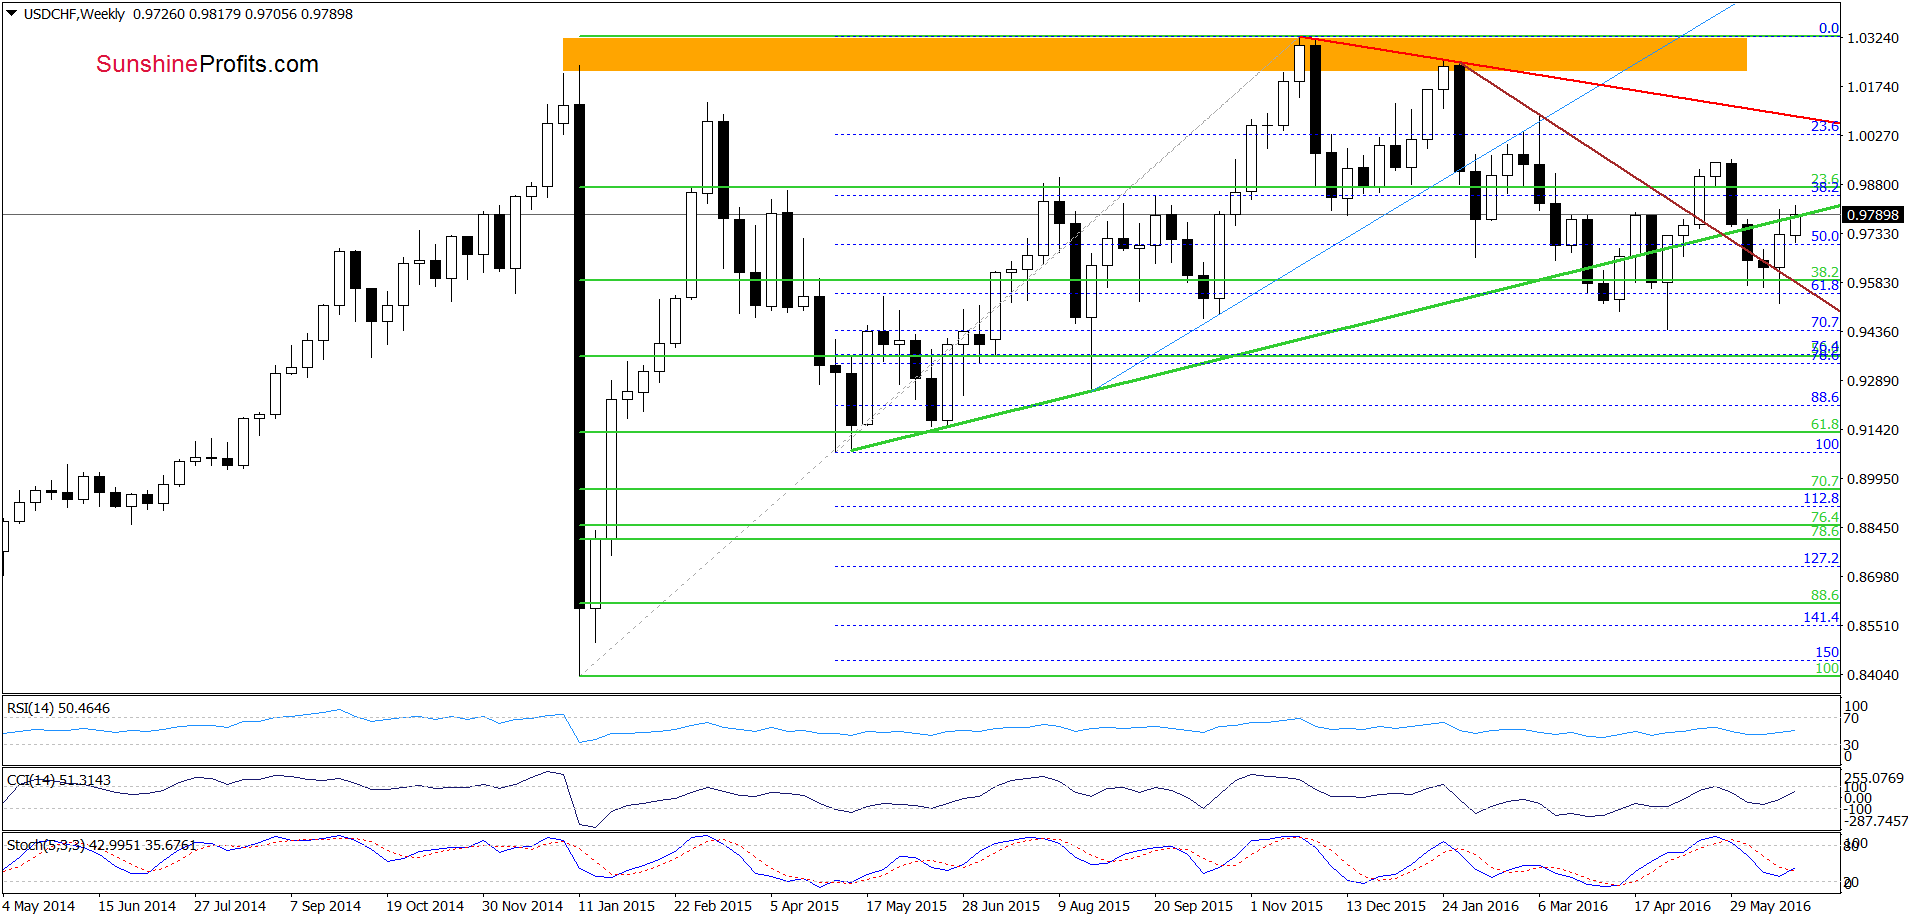The image size is (1908, 920).
Task: Click the 6 Mar 2016 date label
Action: tap(1573, 906)
